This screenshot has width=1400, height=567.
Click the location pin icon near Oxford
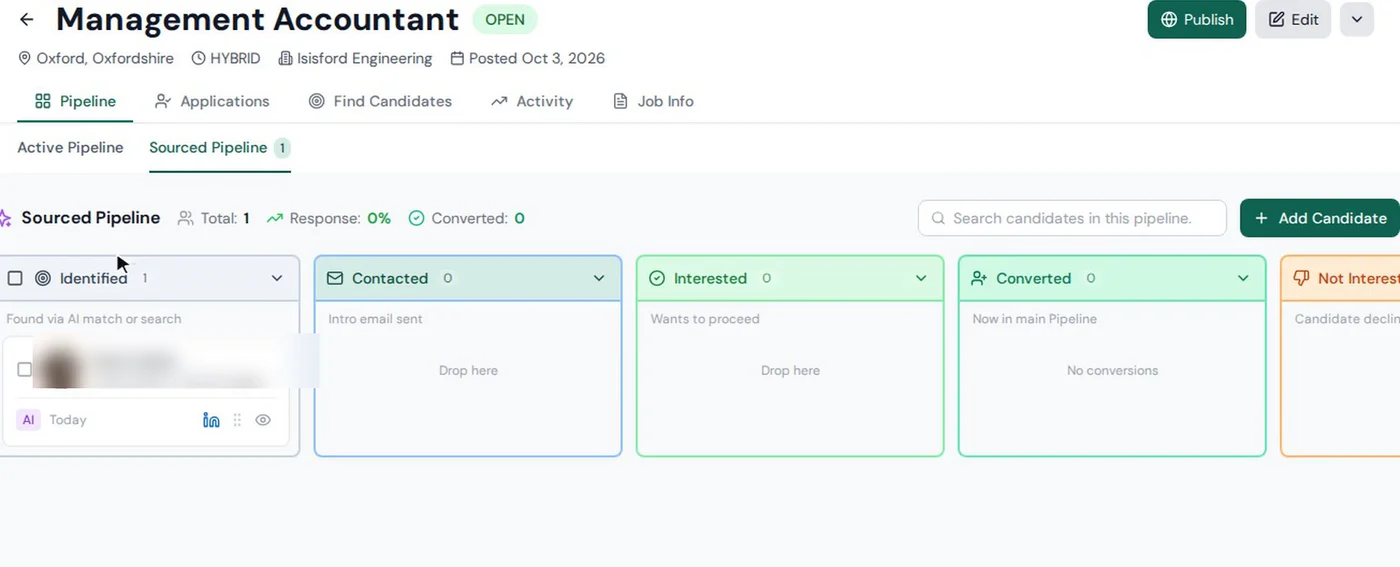pos(25,59)
